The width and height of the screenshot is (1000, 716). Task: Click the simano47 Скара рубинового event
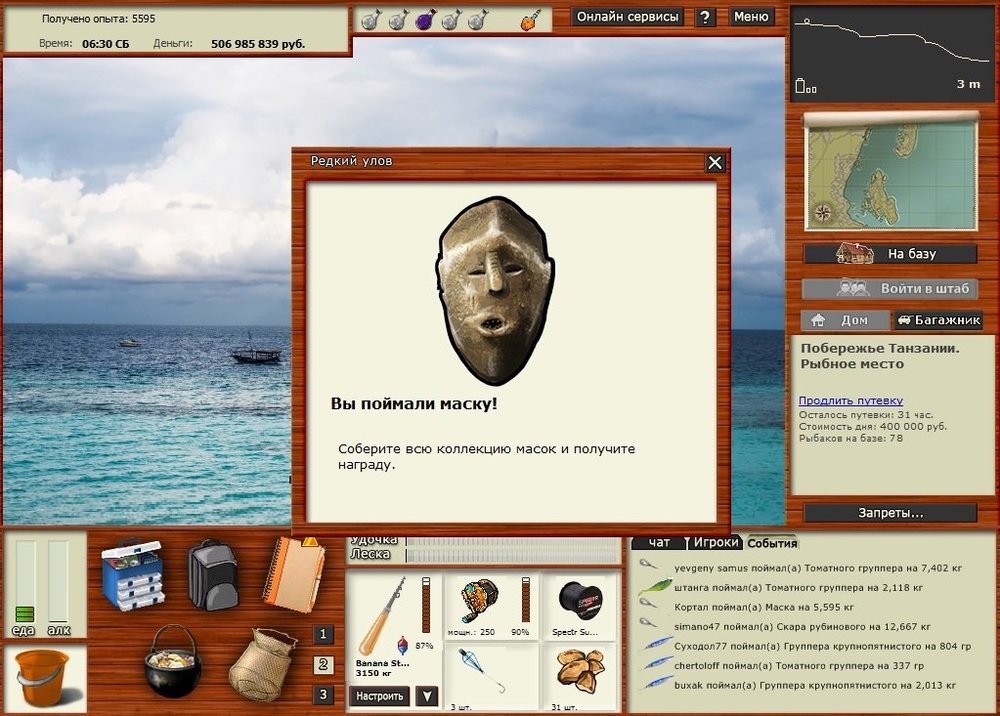point(802,627)
